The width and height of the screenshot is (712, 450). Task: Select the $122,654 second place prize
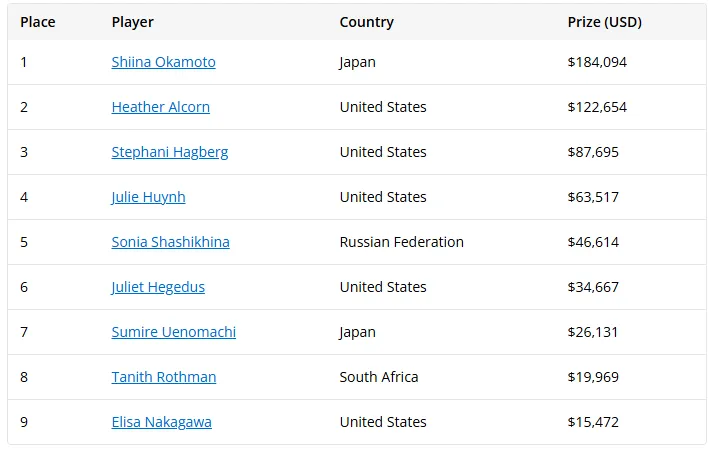(x=597, y=107)
